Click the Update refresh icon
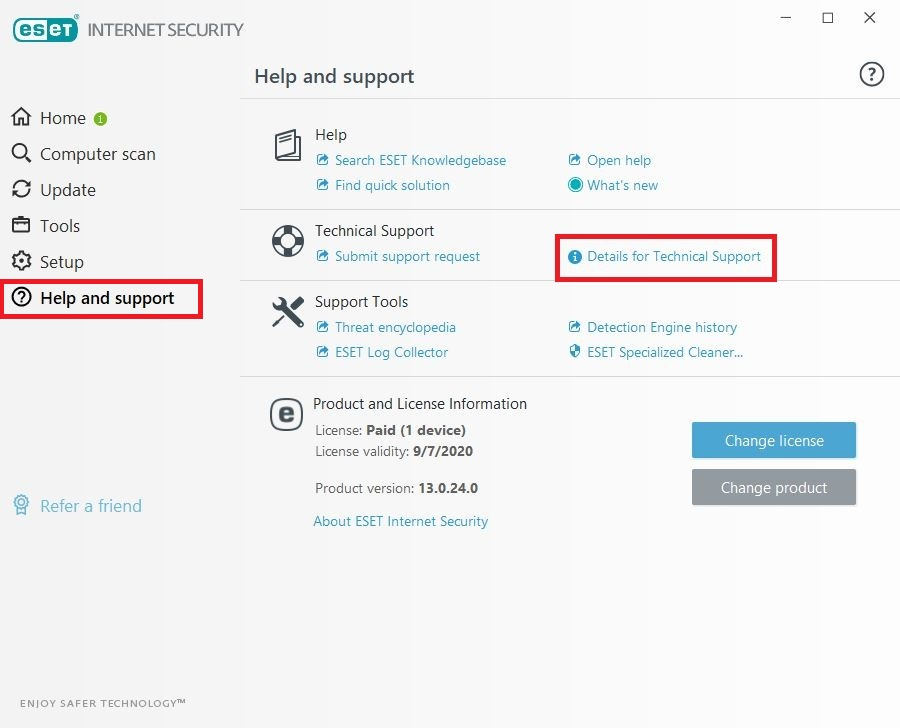The image size is (900, 728). click(x=21, y=189)
